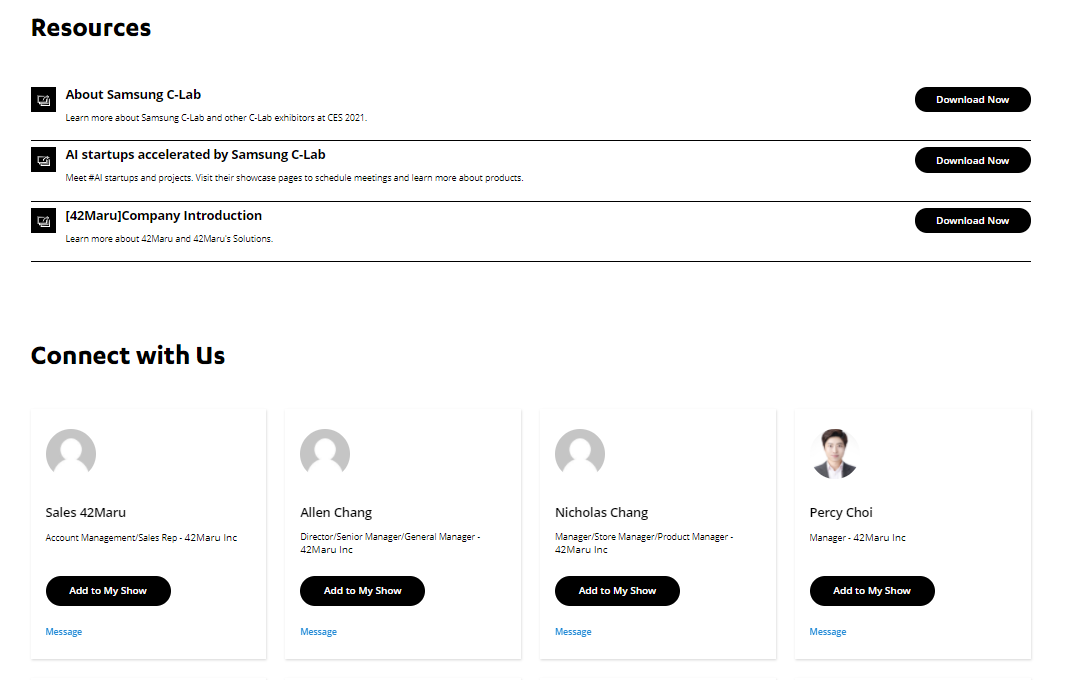Click the Manager/Store Manager/Product Manager job title
1070x680 pixels.
point(644,543)
